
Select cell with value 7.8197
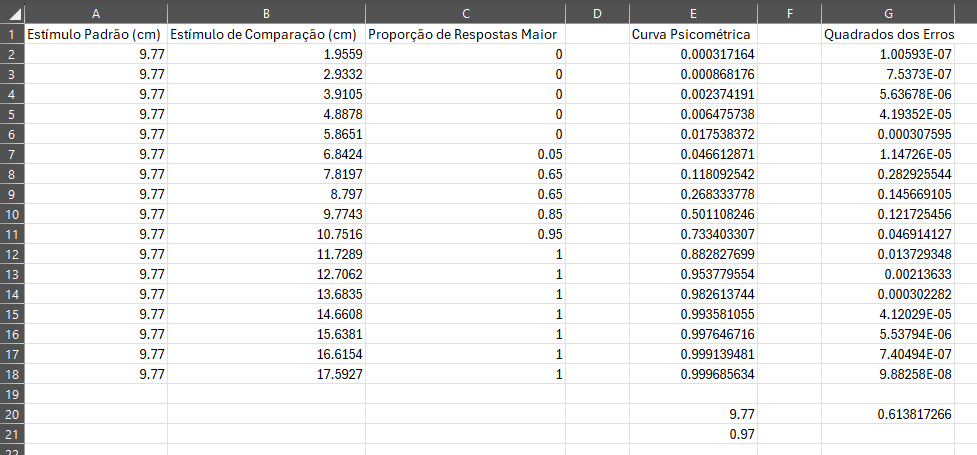click(x=266, y=174)
